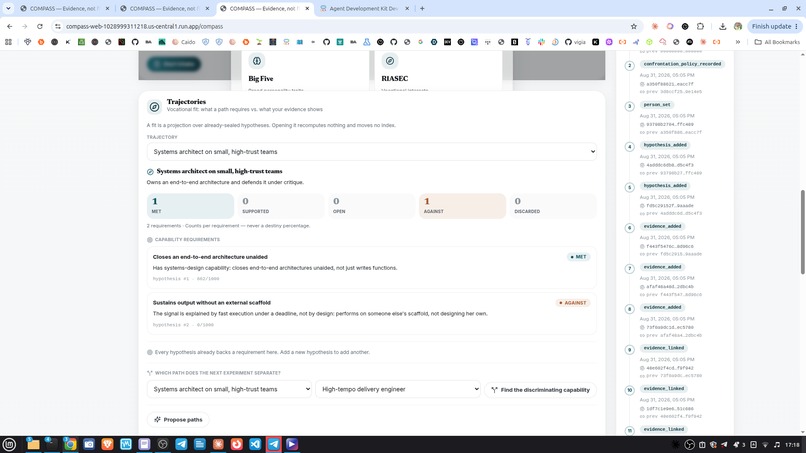This screenshot has height=453, width=806.
Task: Click the Big Five card icon
Action: pos(256,61)
